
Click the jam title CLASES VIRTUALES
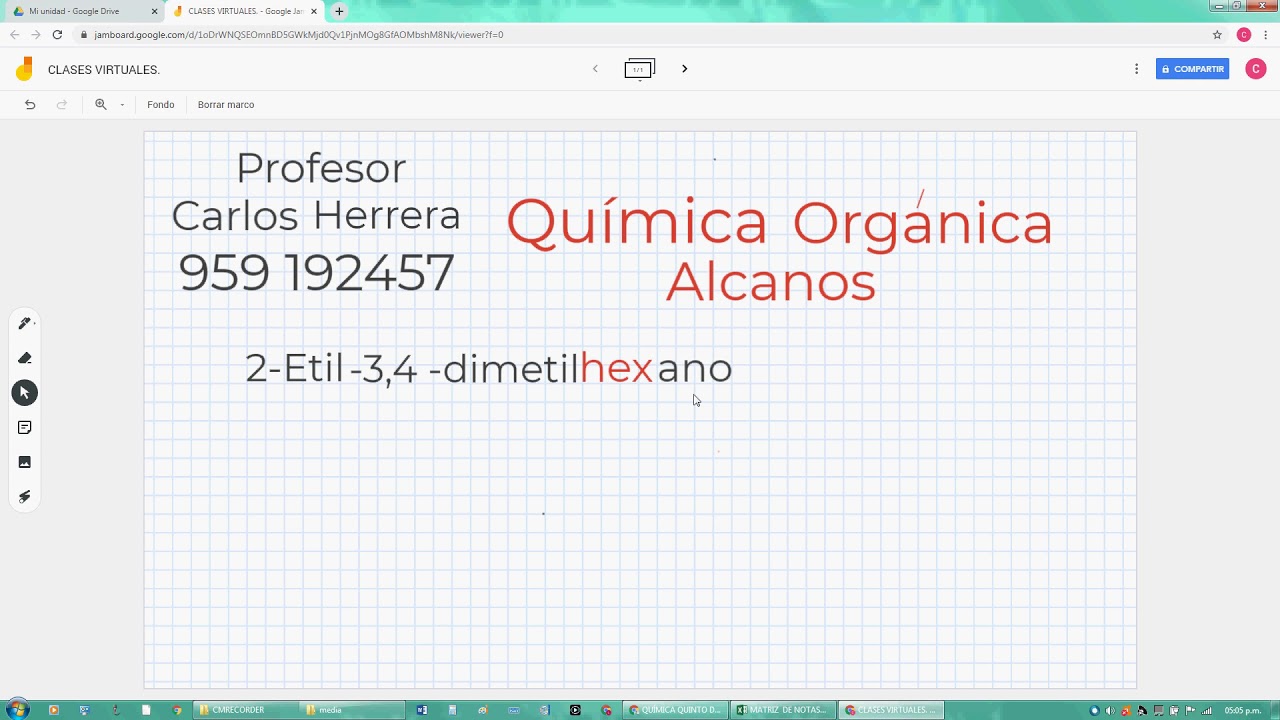[x=104, y=70]
